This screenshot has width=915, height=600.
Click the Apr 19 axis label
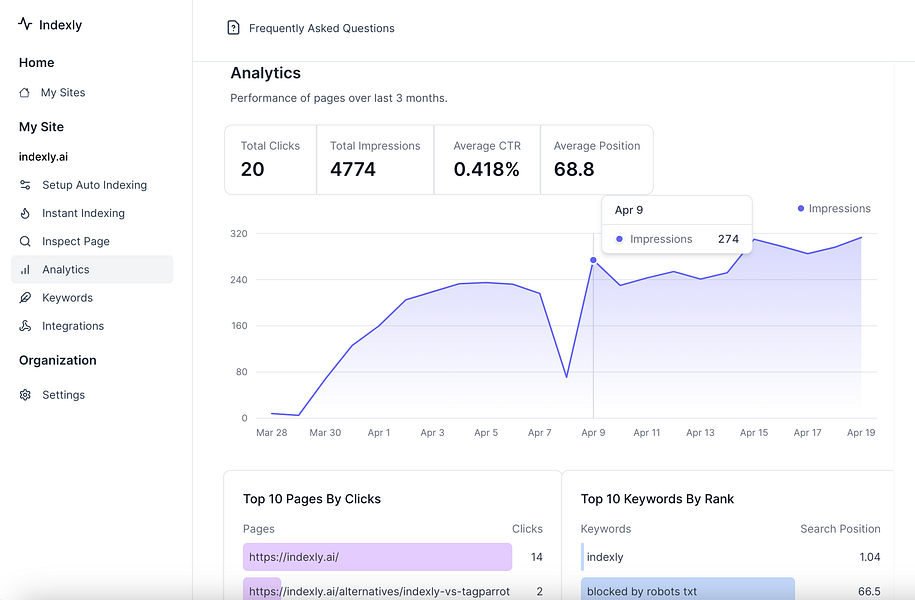click(x=861, y=432)
